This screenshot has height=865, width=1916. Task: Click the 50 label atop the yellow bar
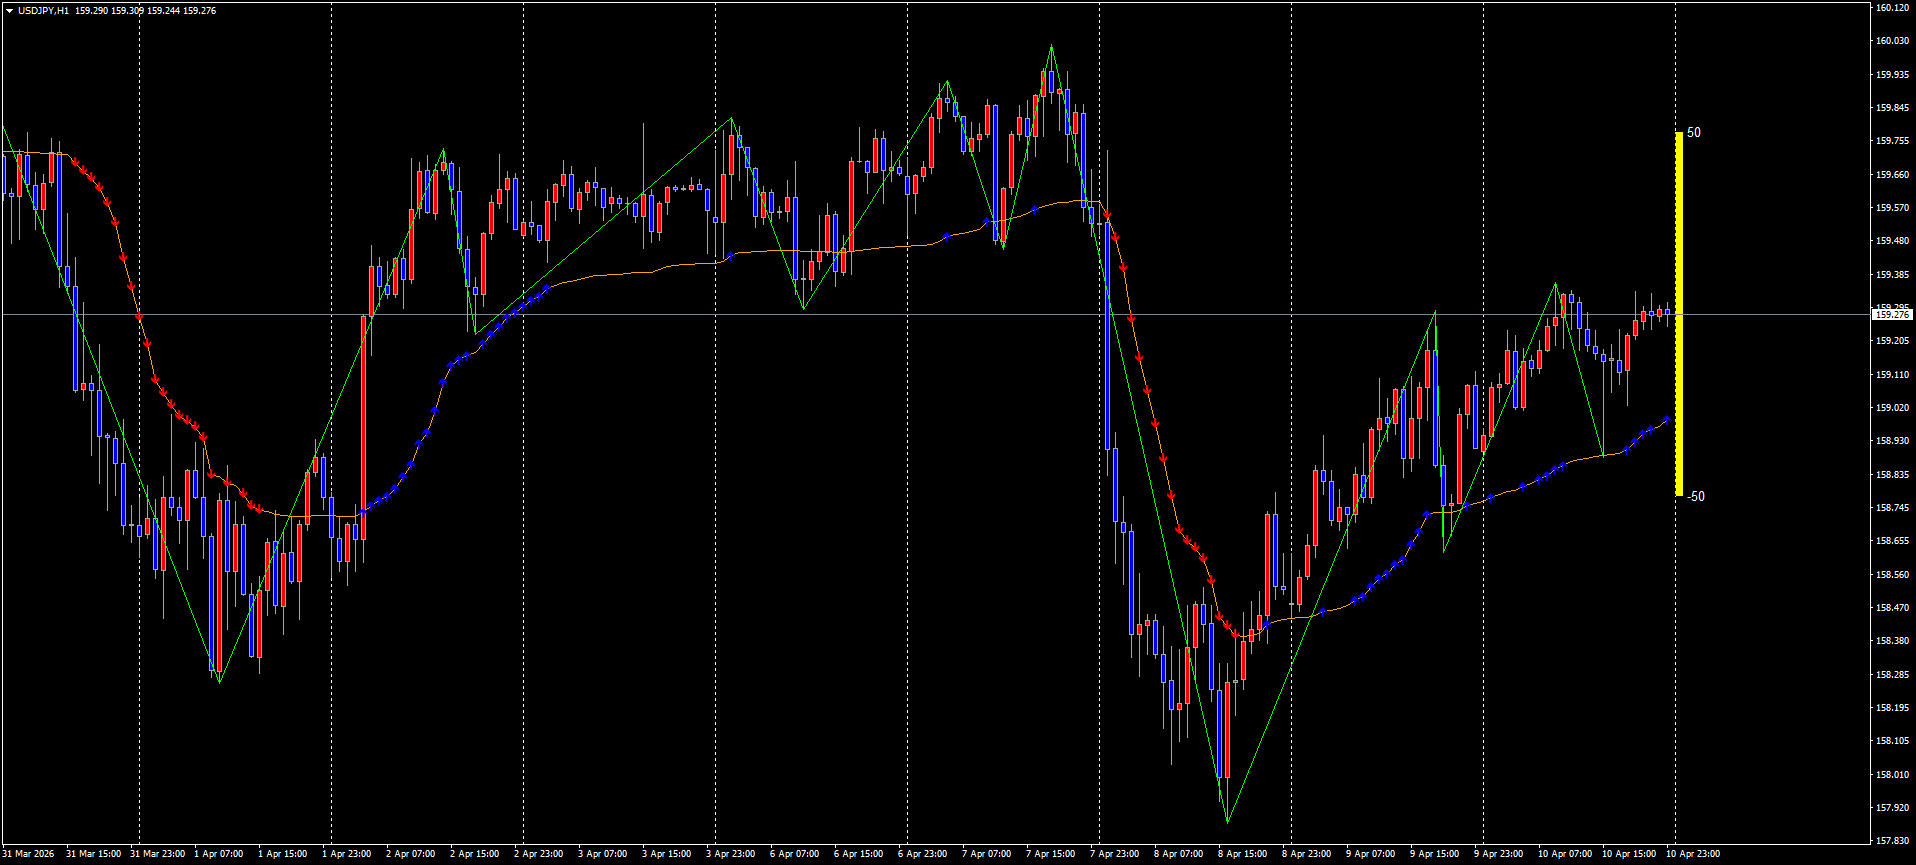[x=1694, y=132]
